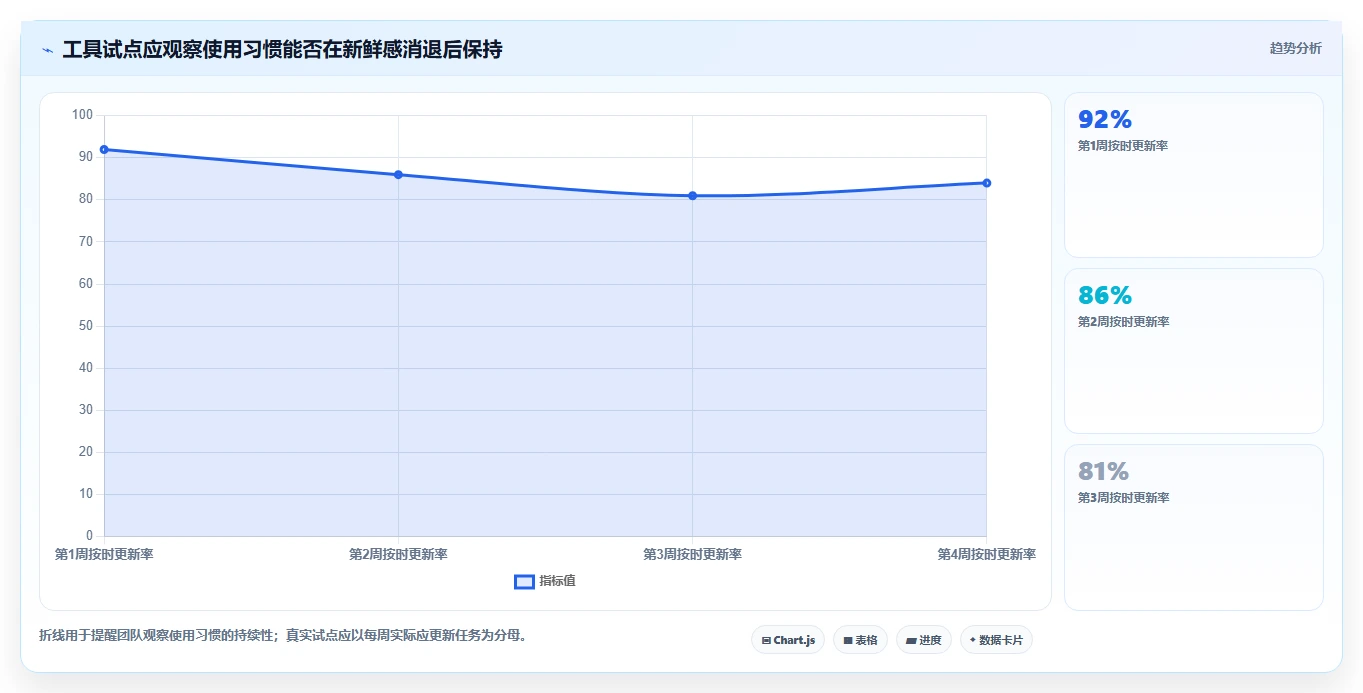Click the 趋势分析 label in header
Screen dimensions: 1363x693
tap(1295, 48)
